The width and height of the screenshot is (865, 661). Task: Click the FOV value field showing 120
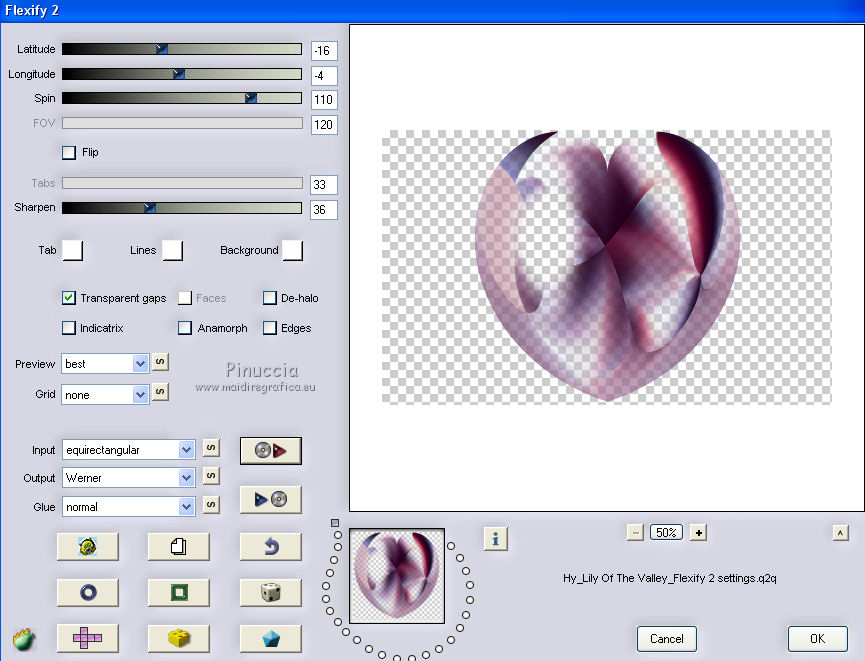click(324, 125)
